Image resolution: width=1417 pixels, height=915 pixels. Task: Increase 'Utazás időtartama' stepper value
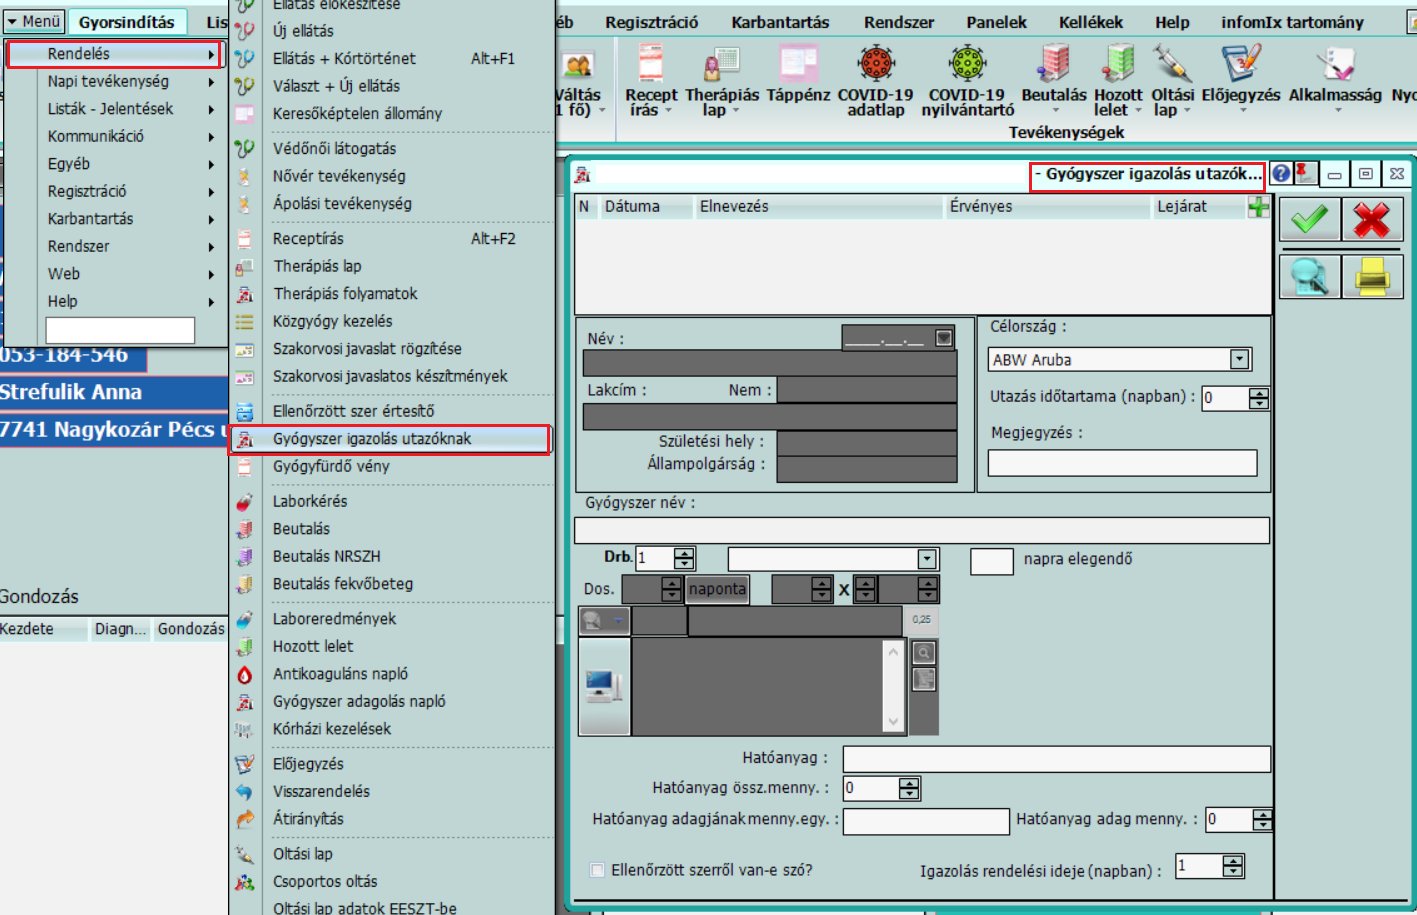tap(1259, 393)
